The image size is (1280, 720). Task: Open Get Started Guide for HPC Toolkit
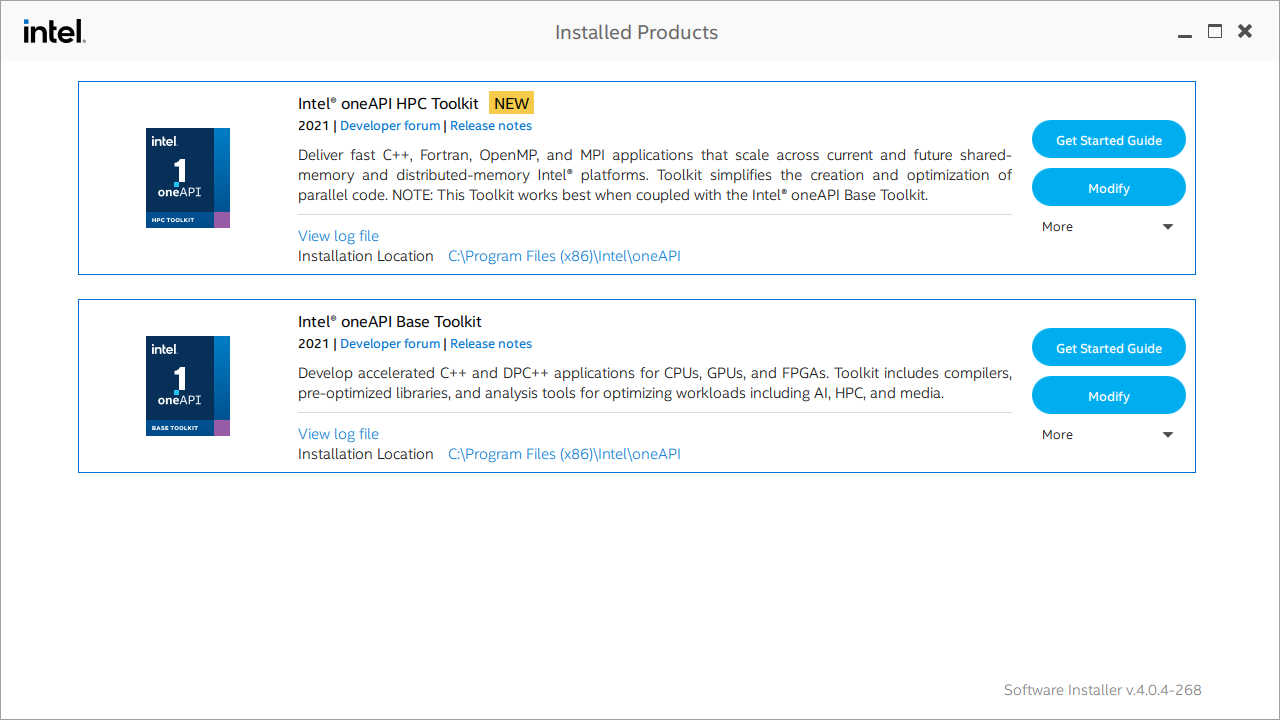tap(1108, 139)
